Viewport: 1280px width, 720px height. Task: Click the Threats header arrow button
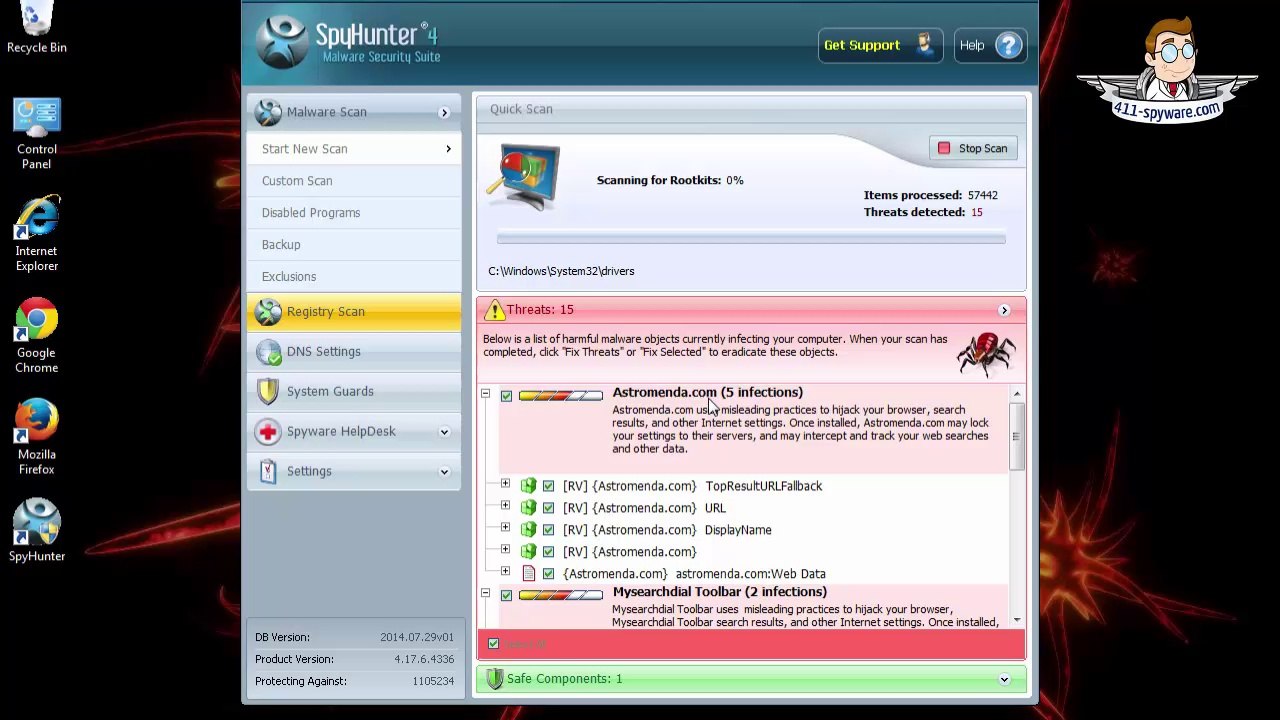pyautogui.click(x=1004, y=311)
